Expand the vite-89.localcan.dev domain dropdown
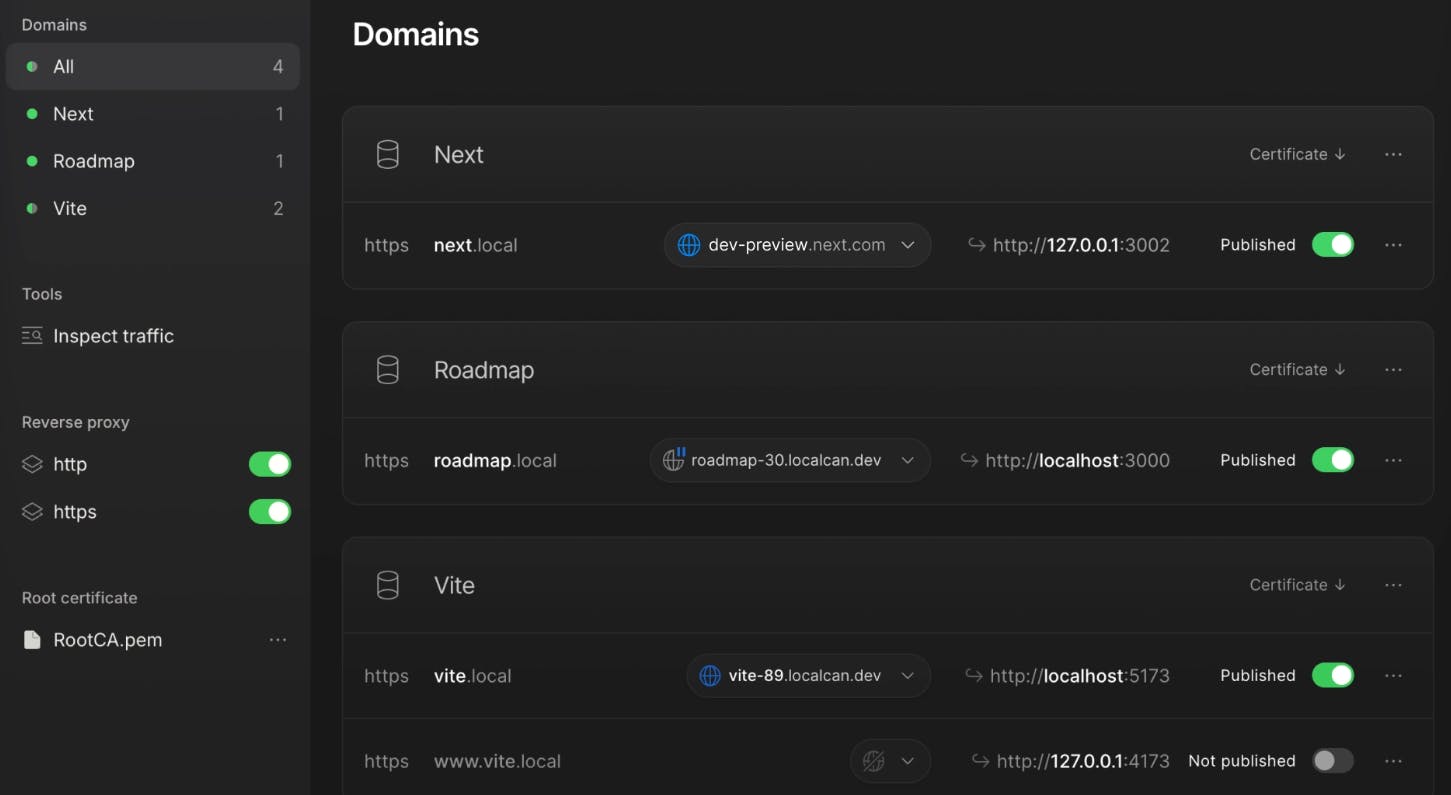The height and width of the screenshot is (795, 1451). pyautogui.click(x=908, y=676)
